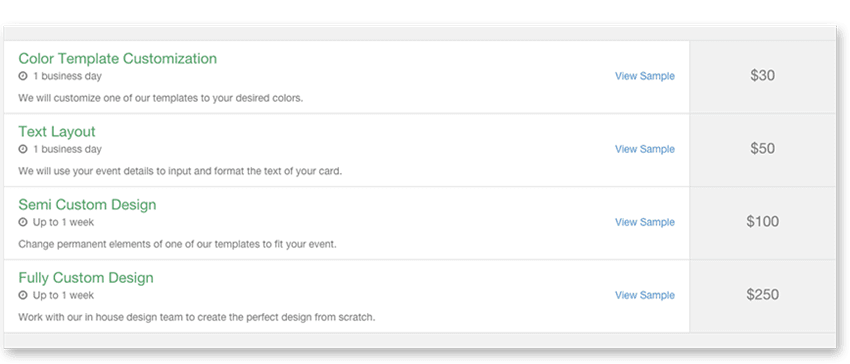Click the template colors description text
This screenshot has width=850, height=364.
point(160,99)
